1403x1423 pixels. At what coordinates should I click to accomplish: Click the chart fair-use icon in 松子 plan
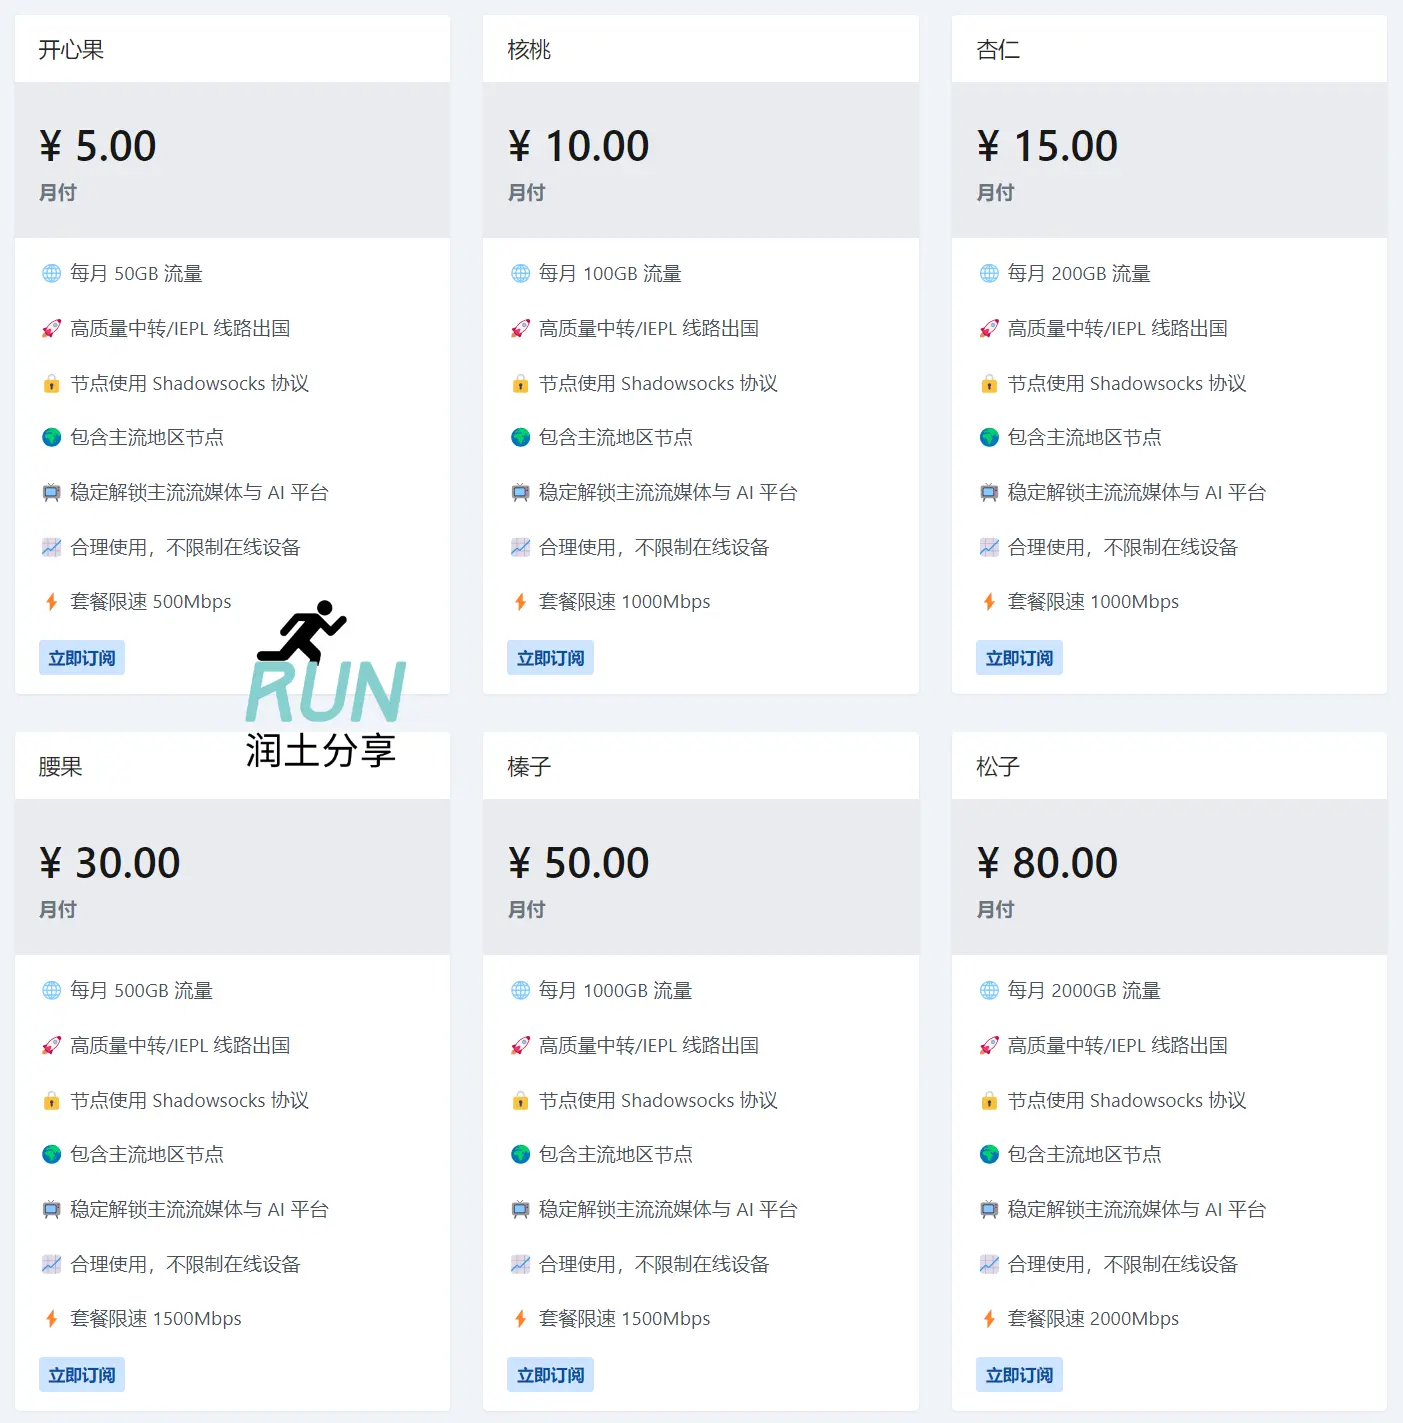(x=989, y=1263)
